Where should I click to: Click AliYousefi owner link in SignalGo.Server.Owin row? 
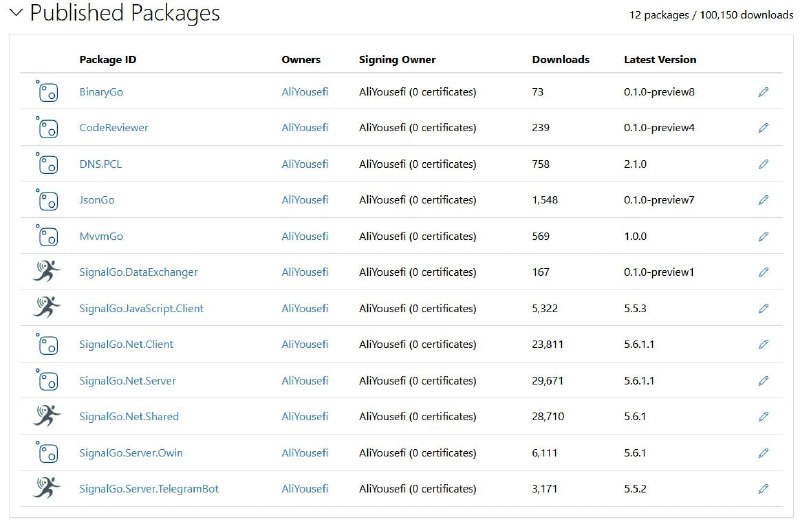(305, 453)
